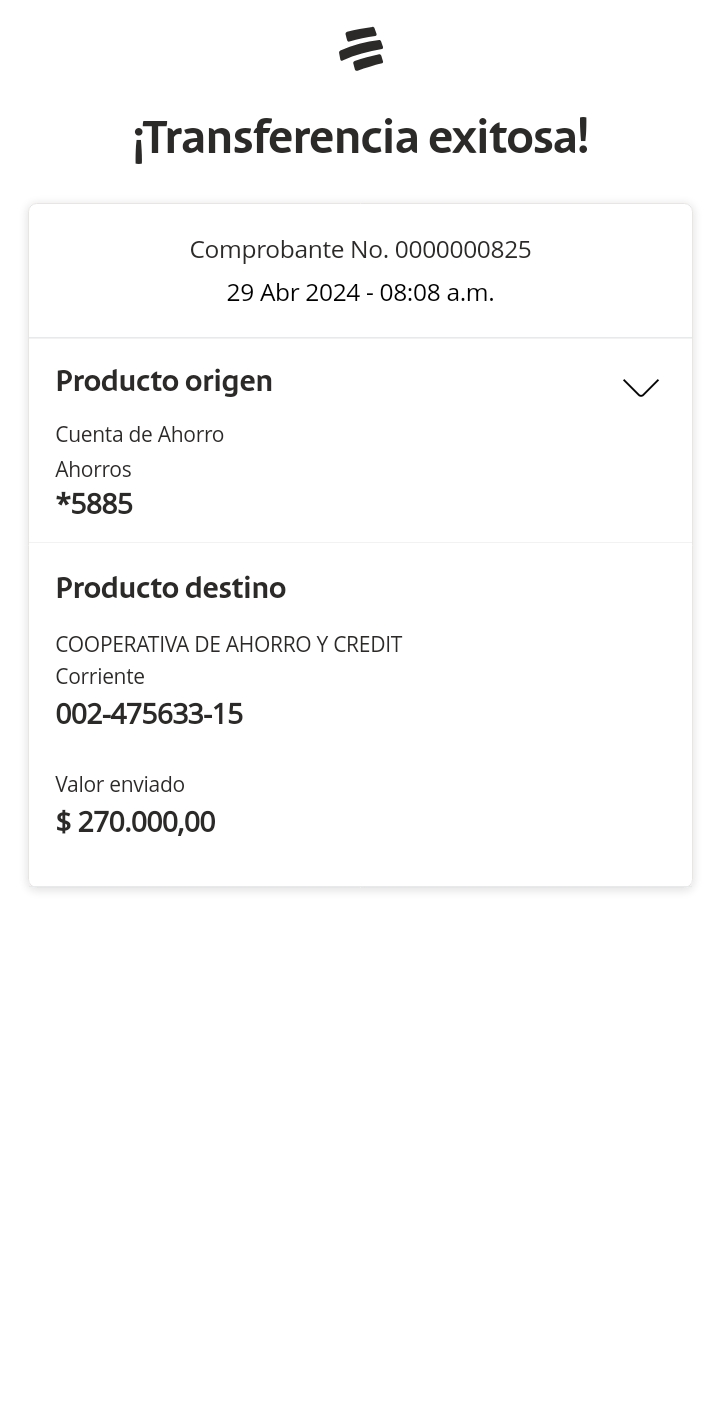Click the 'Cuenta de Ahorro' label
Image resolution: width=720 pixels, height=1418 pixels.
tap(139, 434)
